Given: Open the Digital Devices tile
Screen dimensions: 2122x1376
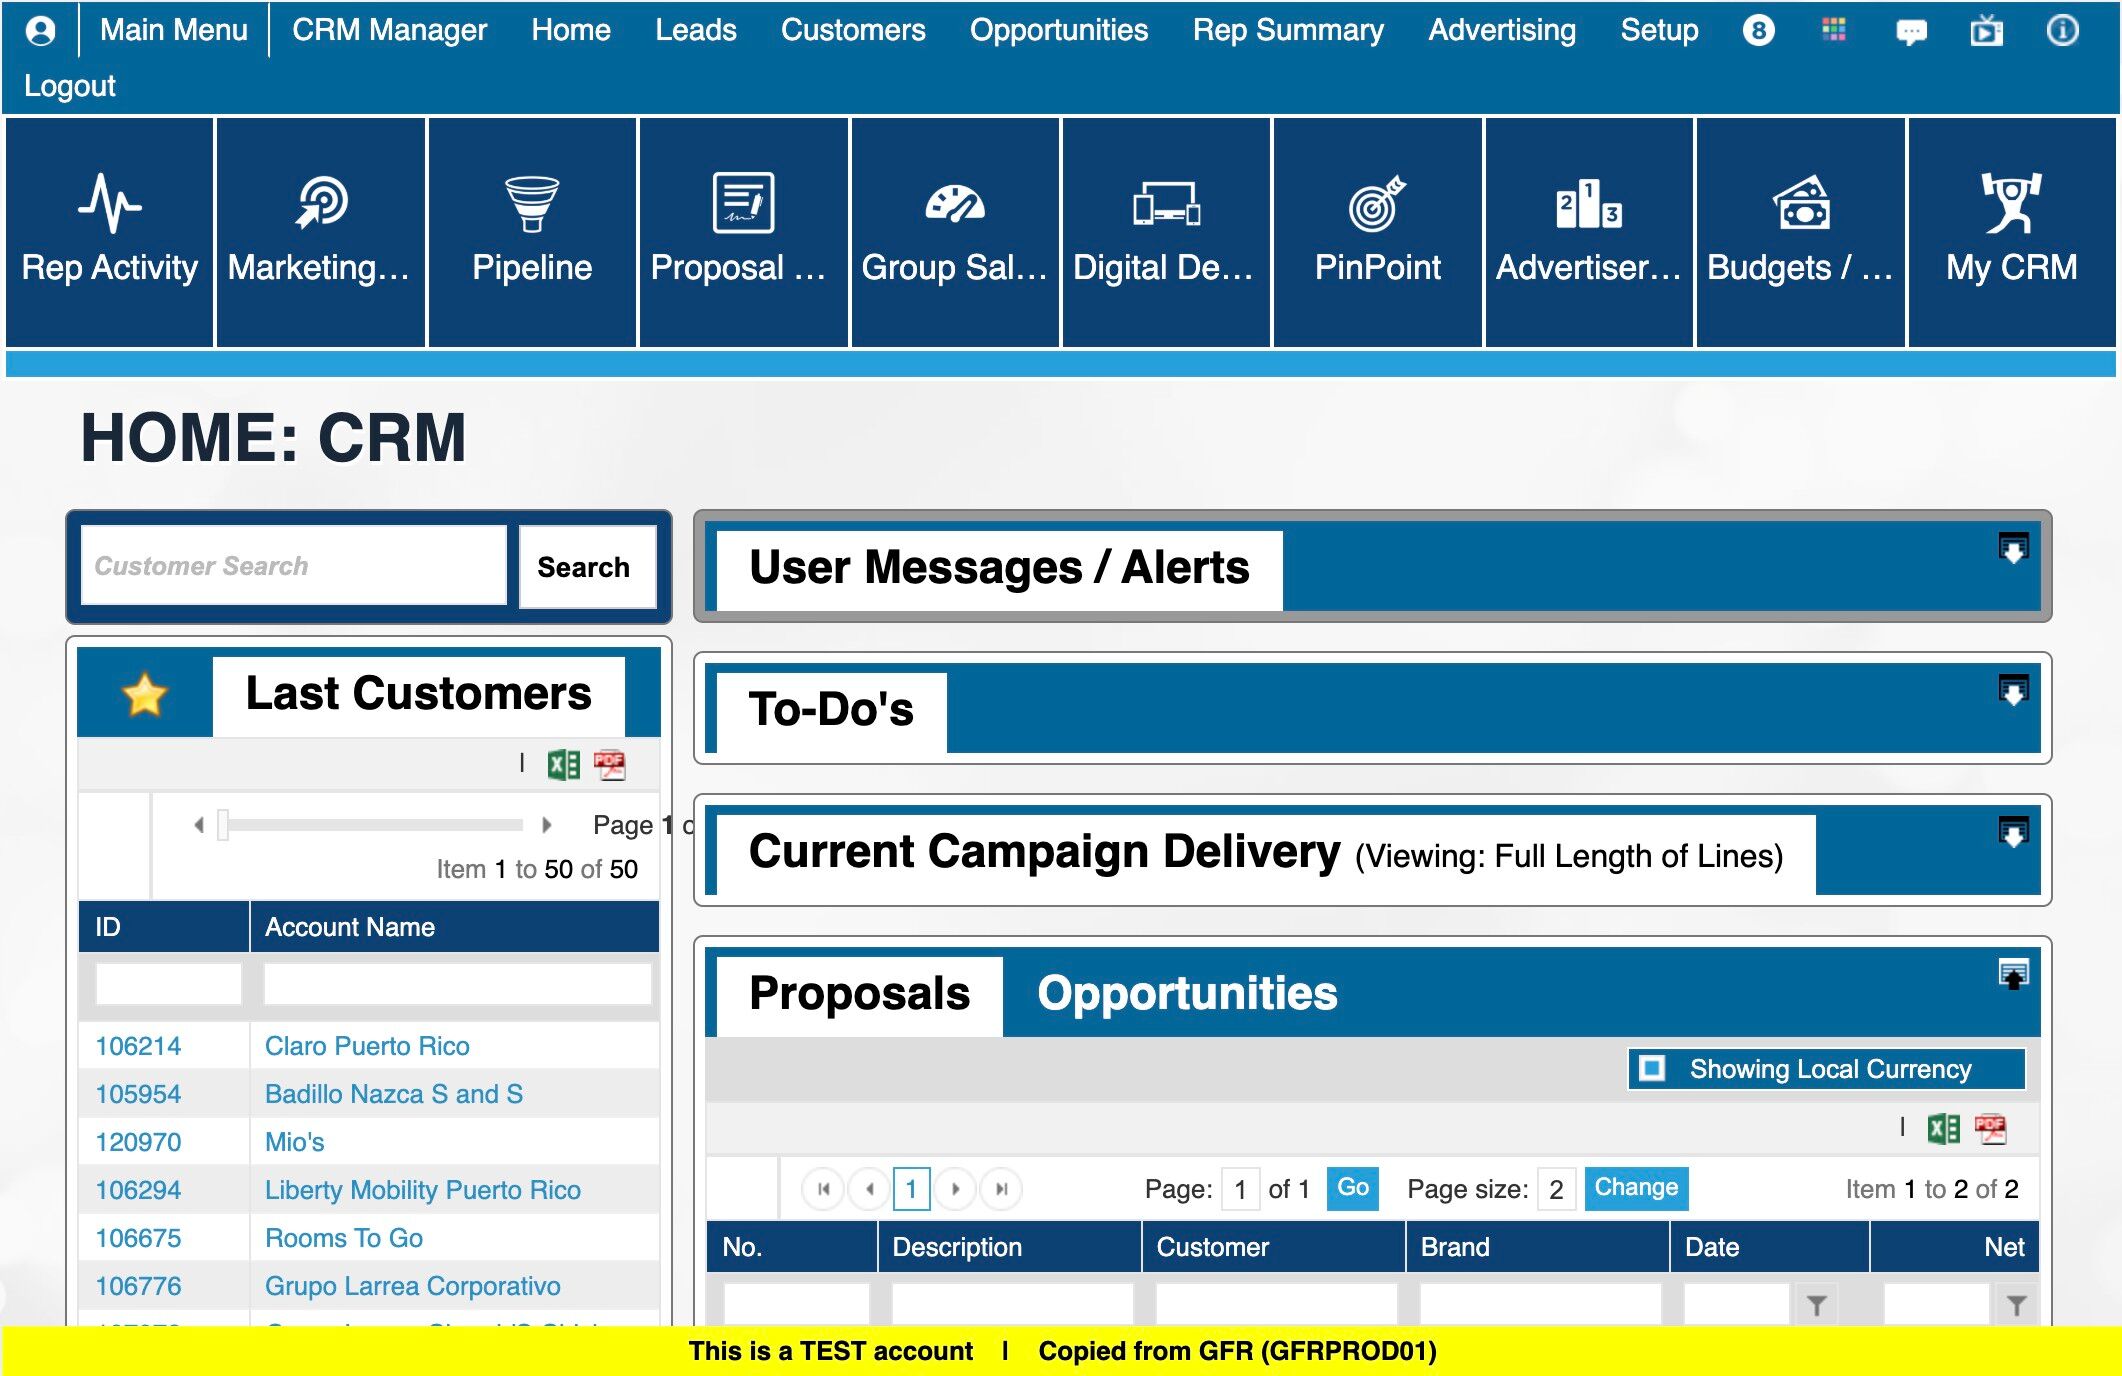Looking at the screenshot, I should point(1165,232).
